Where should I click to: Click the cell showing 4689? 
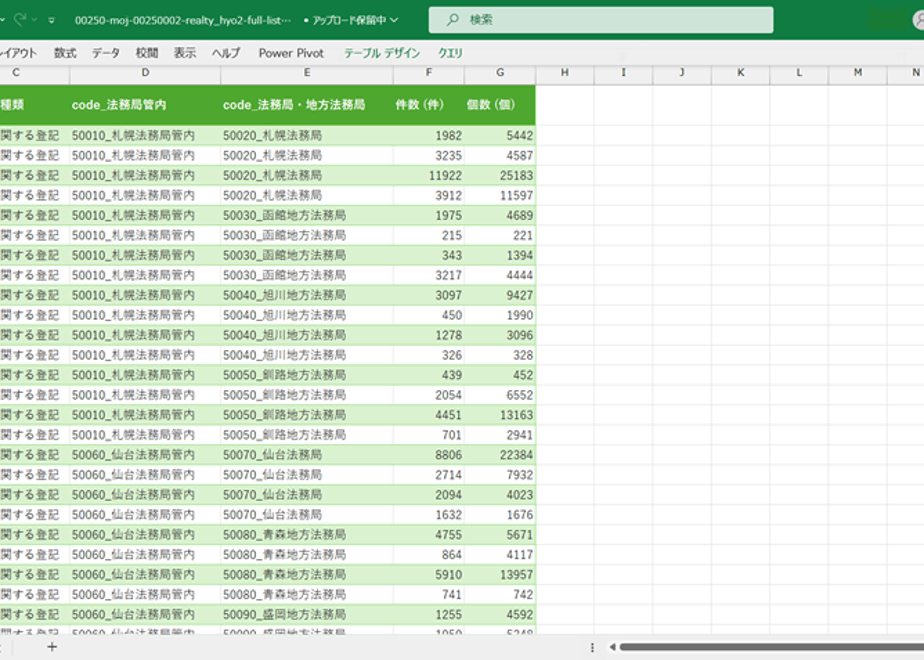coord(500,216)
